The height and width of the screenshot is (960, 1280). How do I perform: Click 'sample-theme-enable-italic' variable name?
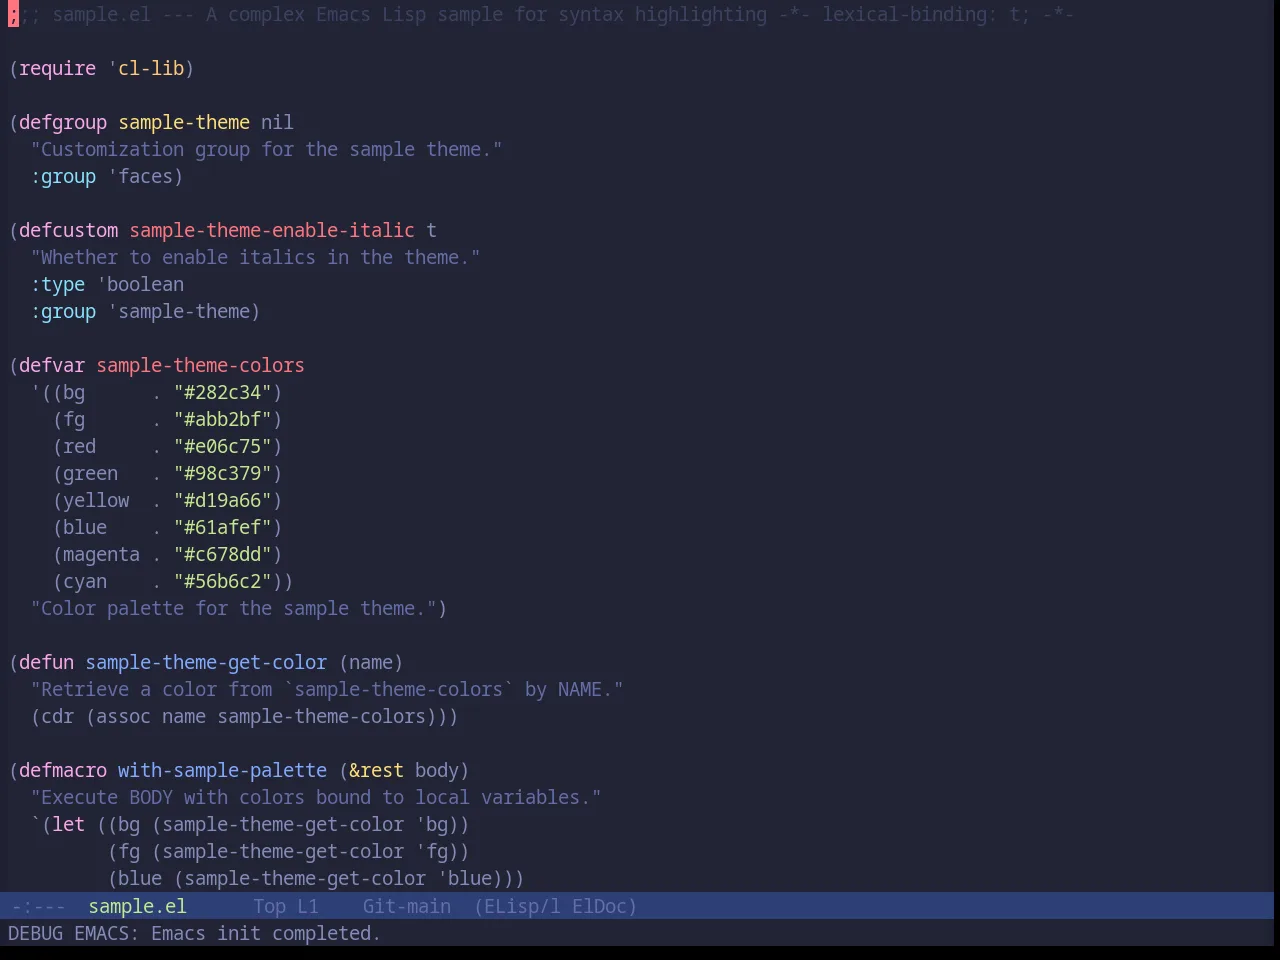(x=272, y=230)
